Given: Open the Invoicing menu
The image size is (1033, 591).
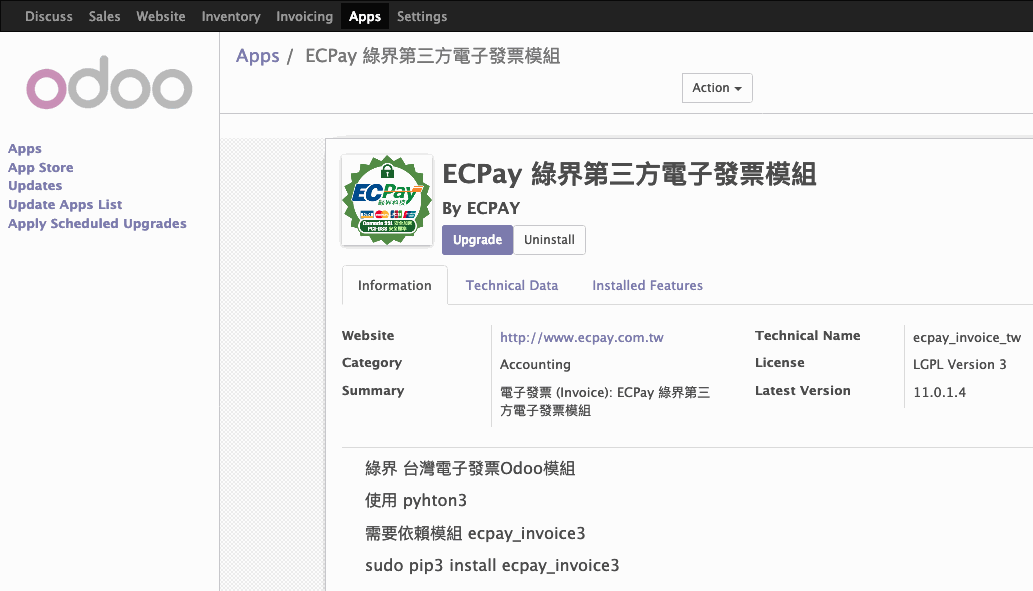Looking at the screenshot, I should click(304, 16).
